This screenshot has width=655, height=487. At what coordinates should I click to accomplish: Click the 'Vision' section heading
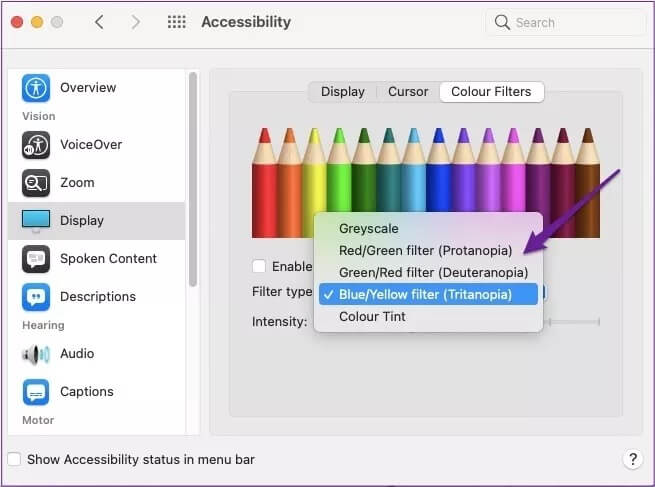click(38, 116)
